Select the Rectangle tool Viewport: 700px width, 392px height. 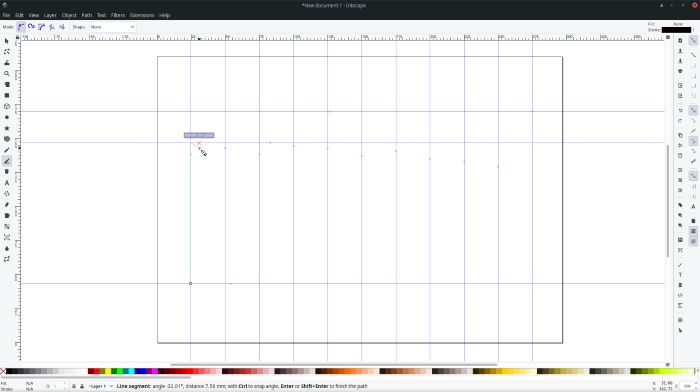[x=7, y=96]
